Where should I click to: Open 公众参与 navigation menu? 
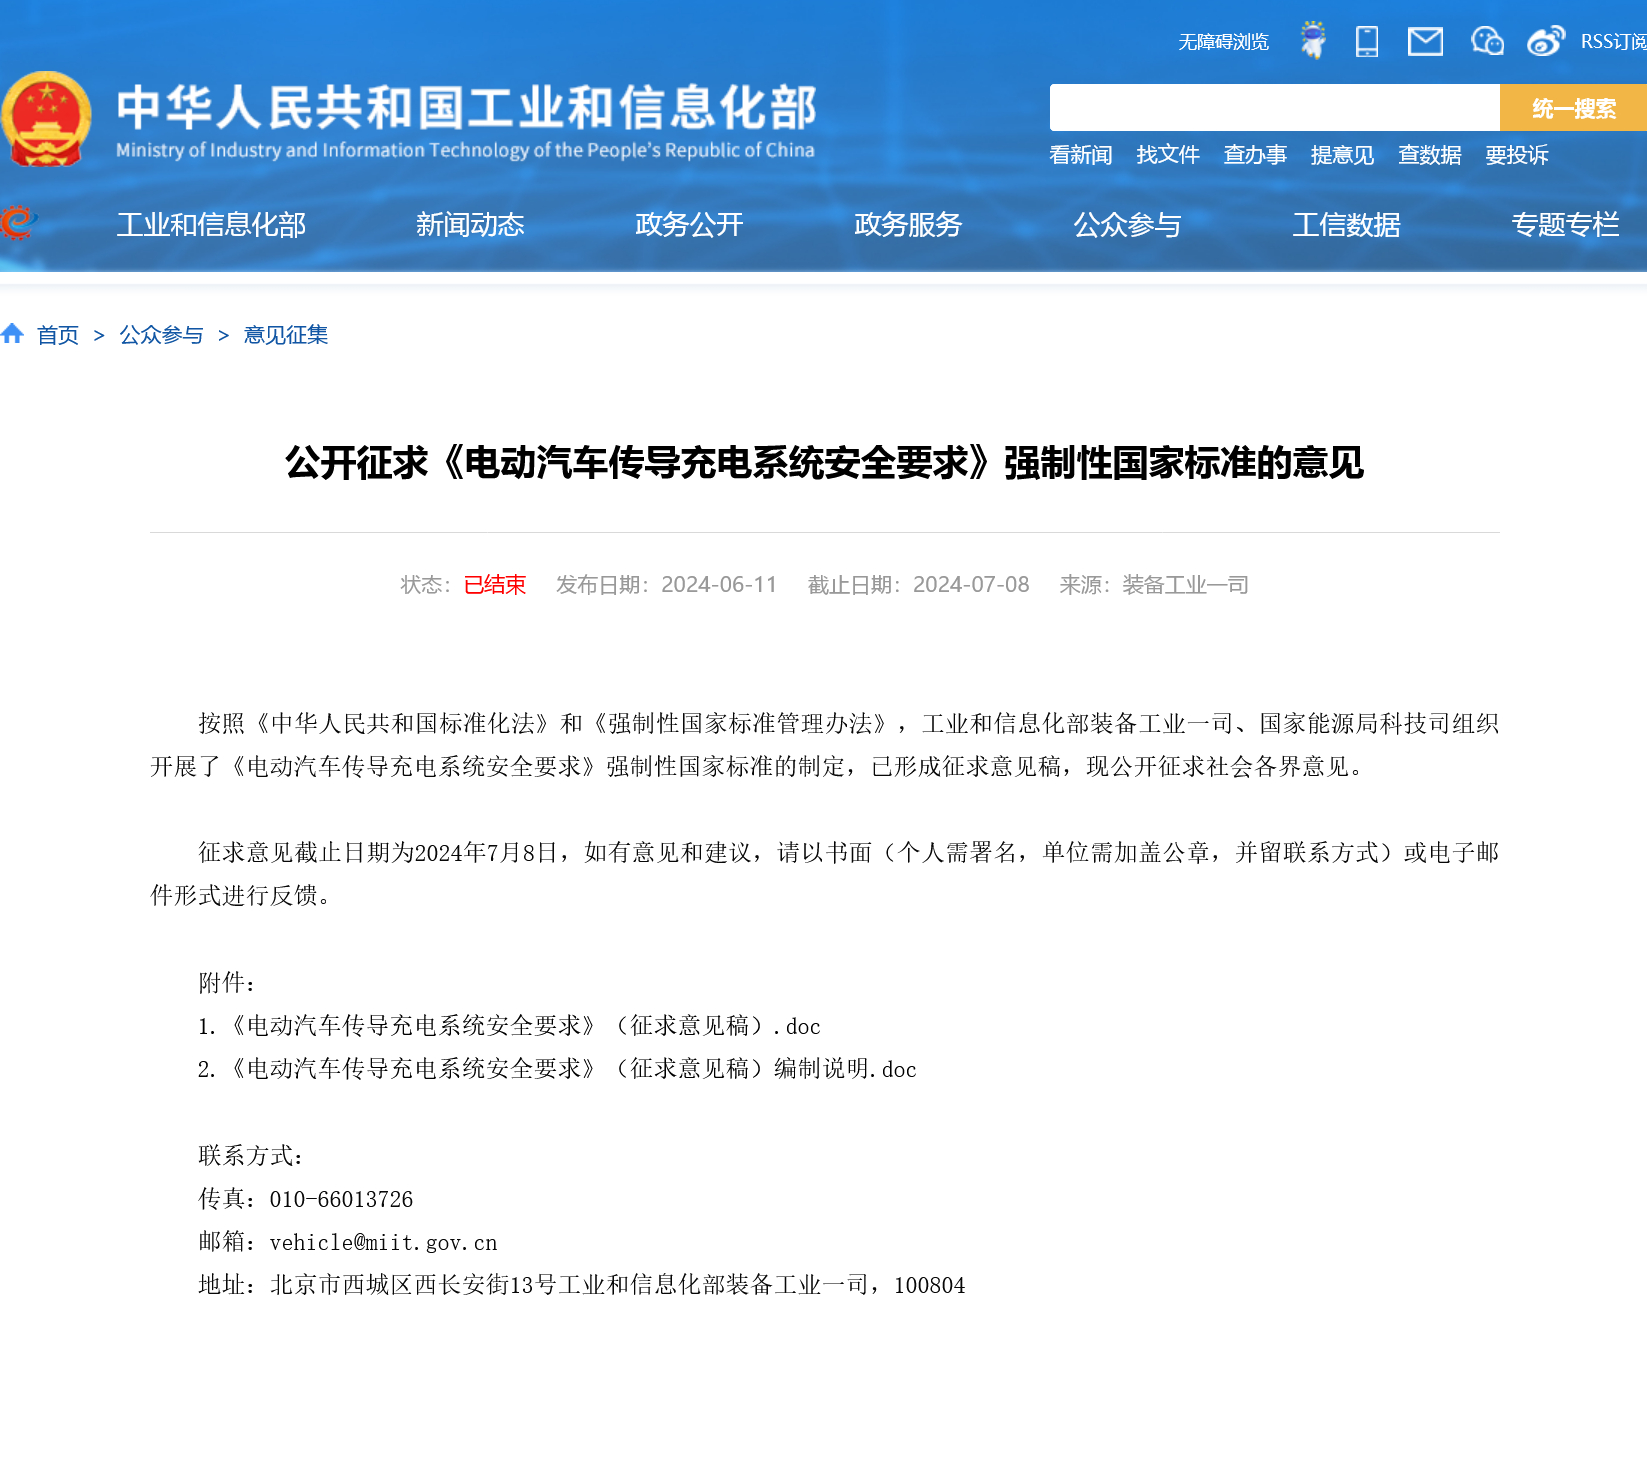(x=1127, y=225)
